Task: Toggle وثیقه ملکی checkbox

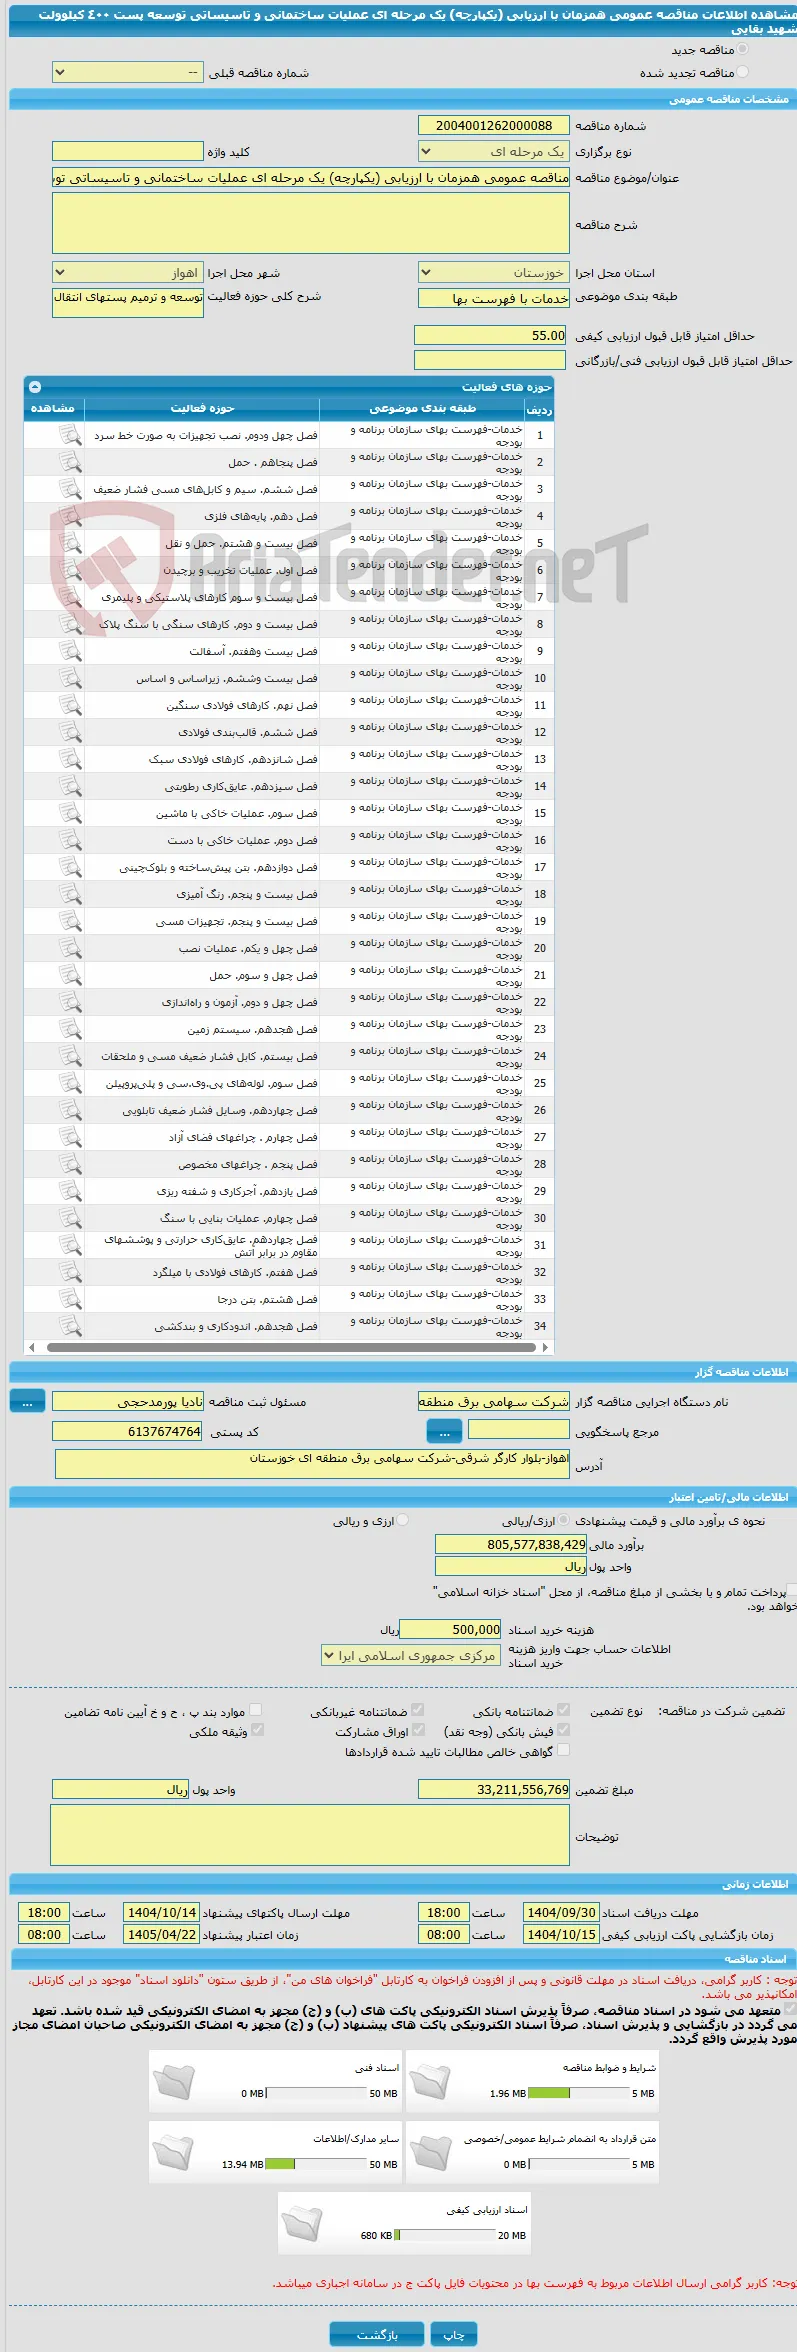Action: pos(257,1730)
